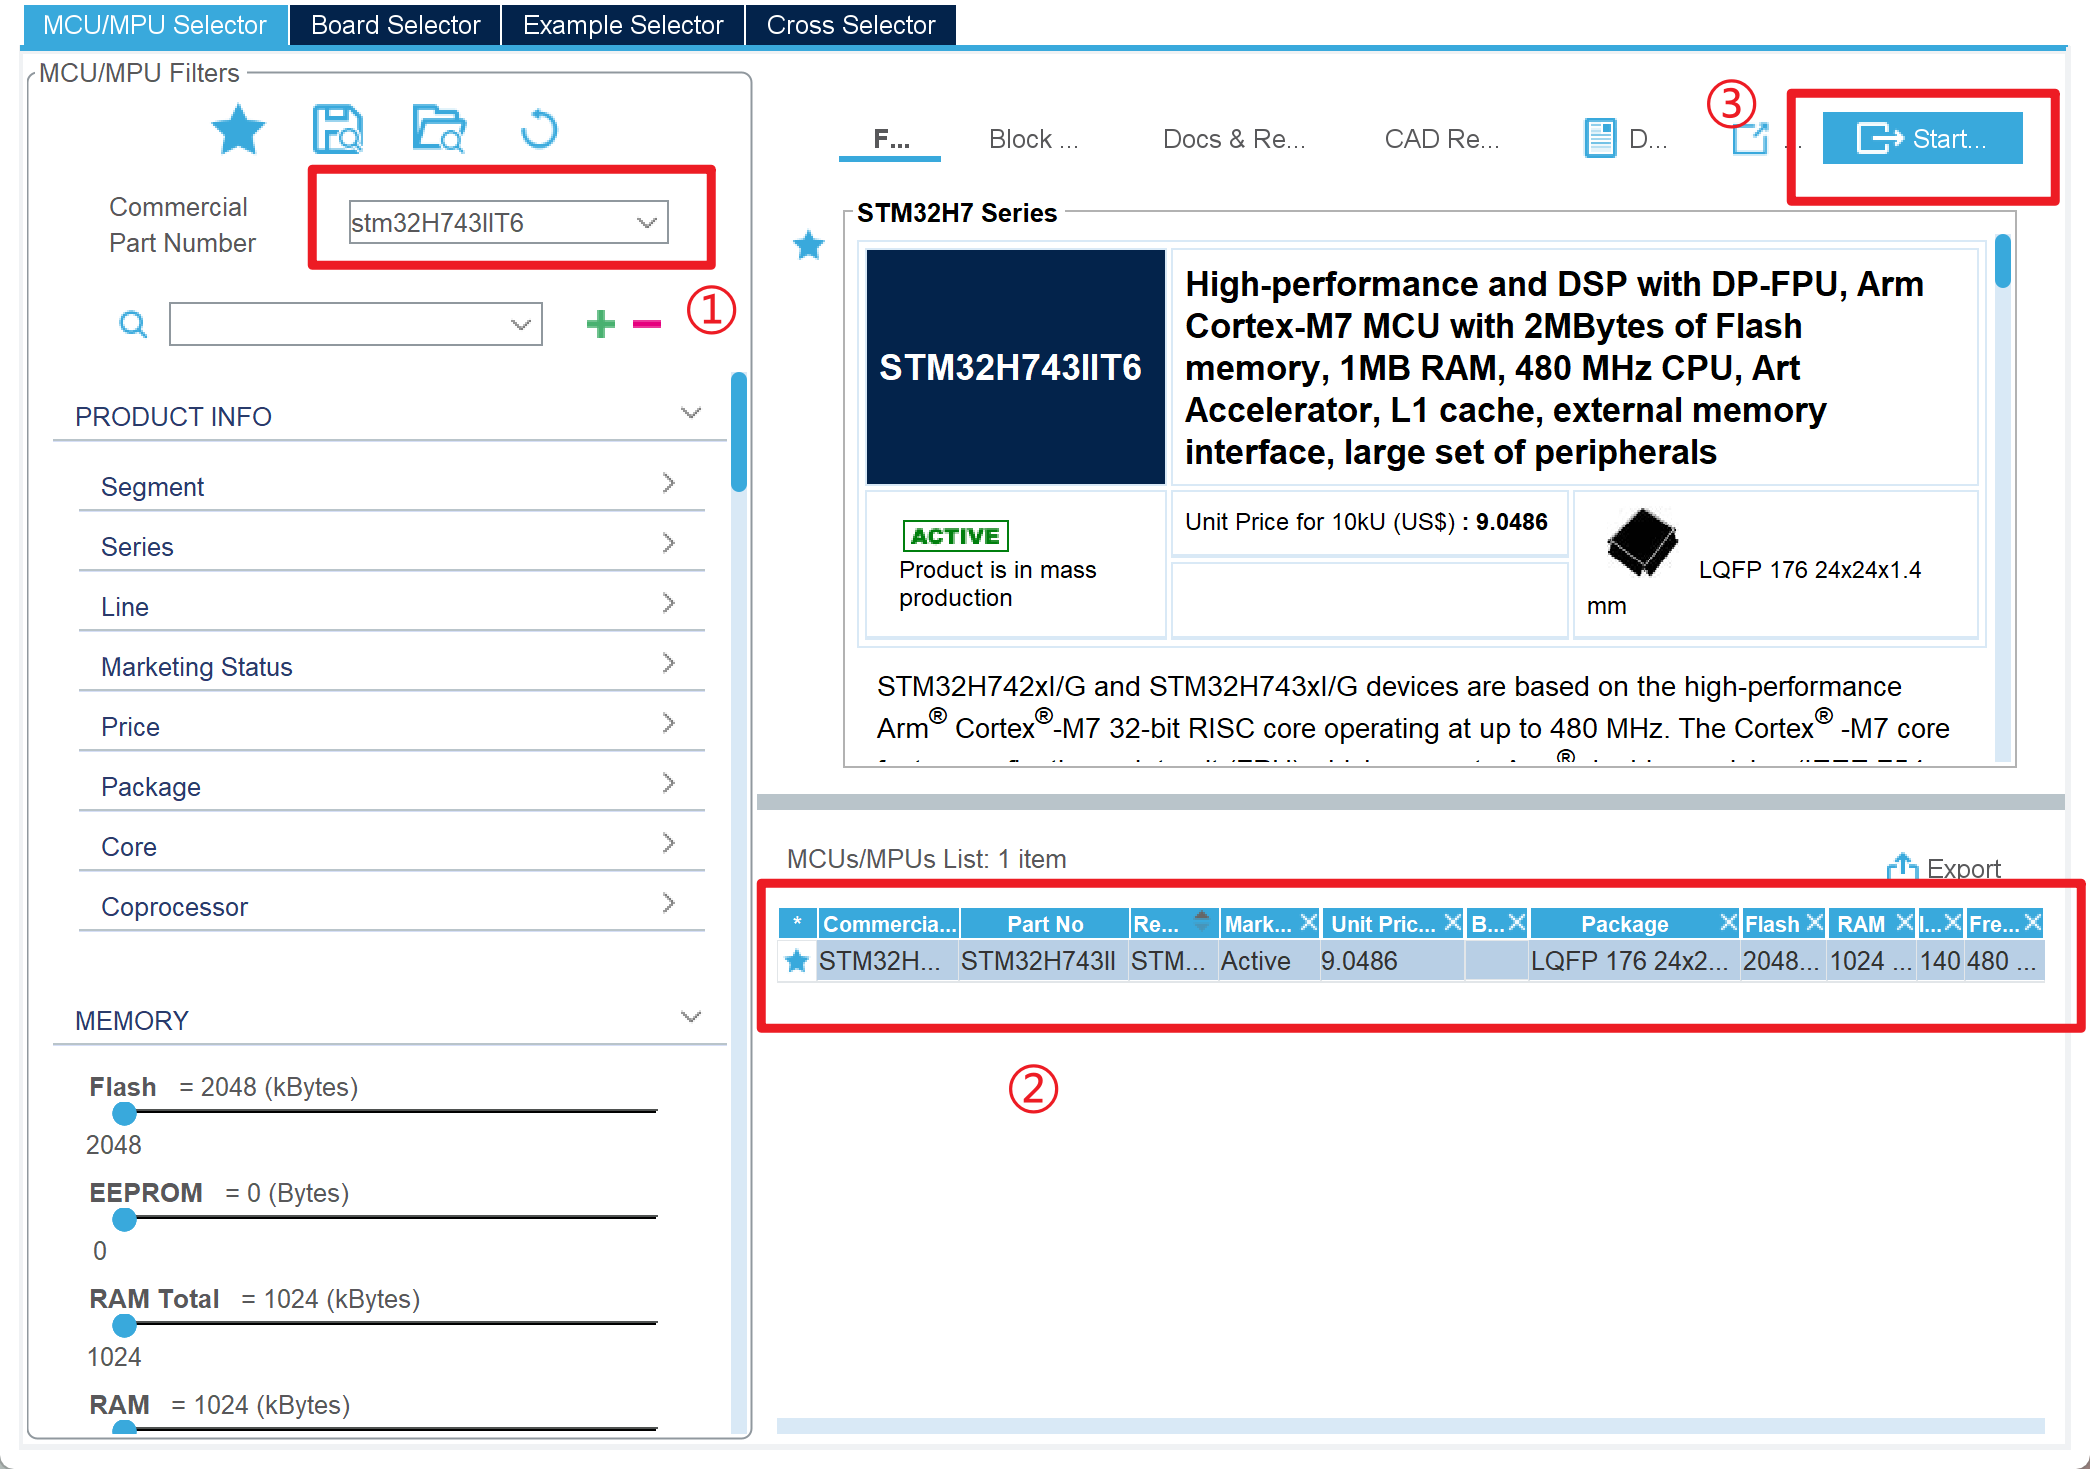Click the ACTIVE status badge
This screenshot has width=2090, height=1469.
[x=955, y=536]
